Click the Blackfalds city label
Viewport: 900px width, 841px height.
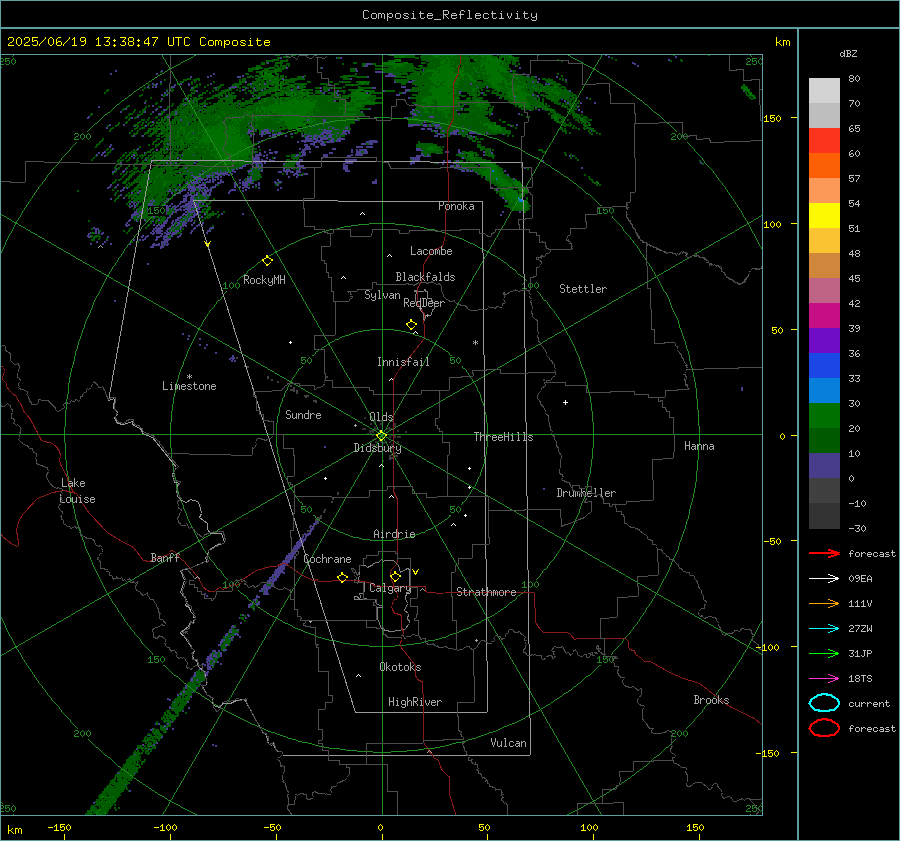point(425,277)
